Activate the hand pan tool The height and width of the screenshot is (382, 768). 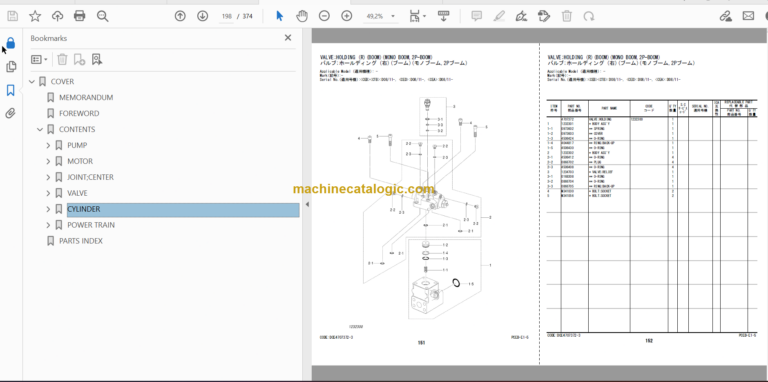[x=302, y=16]
